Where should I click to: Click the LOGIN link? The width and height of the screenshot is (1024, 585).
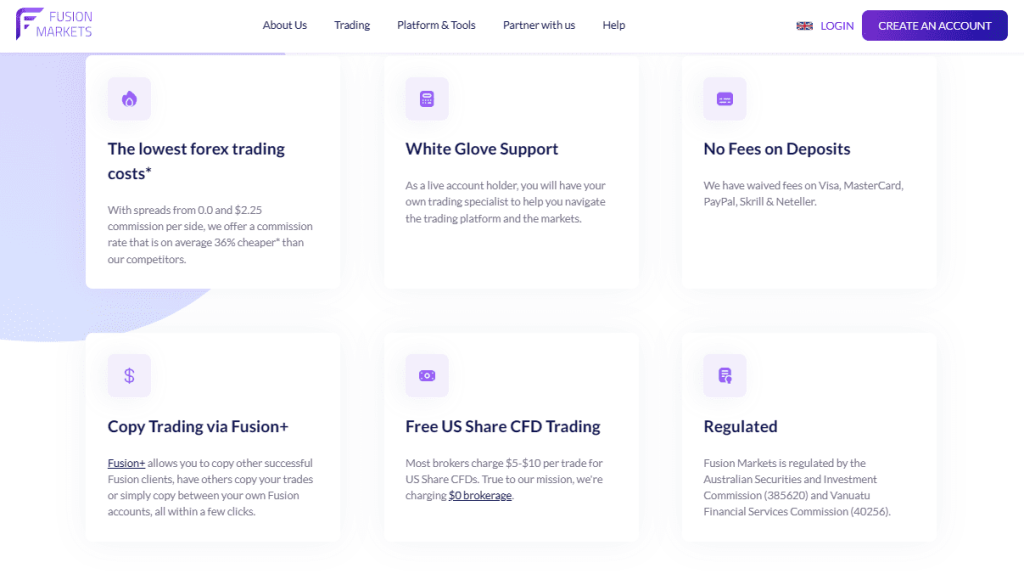pos(837,26)
